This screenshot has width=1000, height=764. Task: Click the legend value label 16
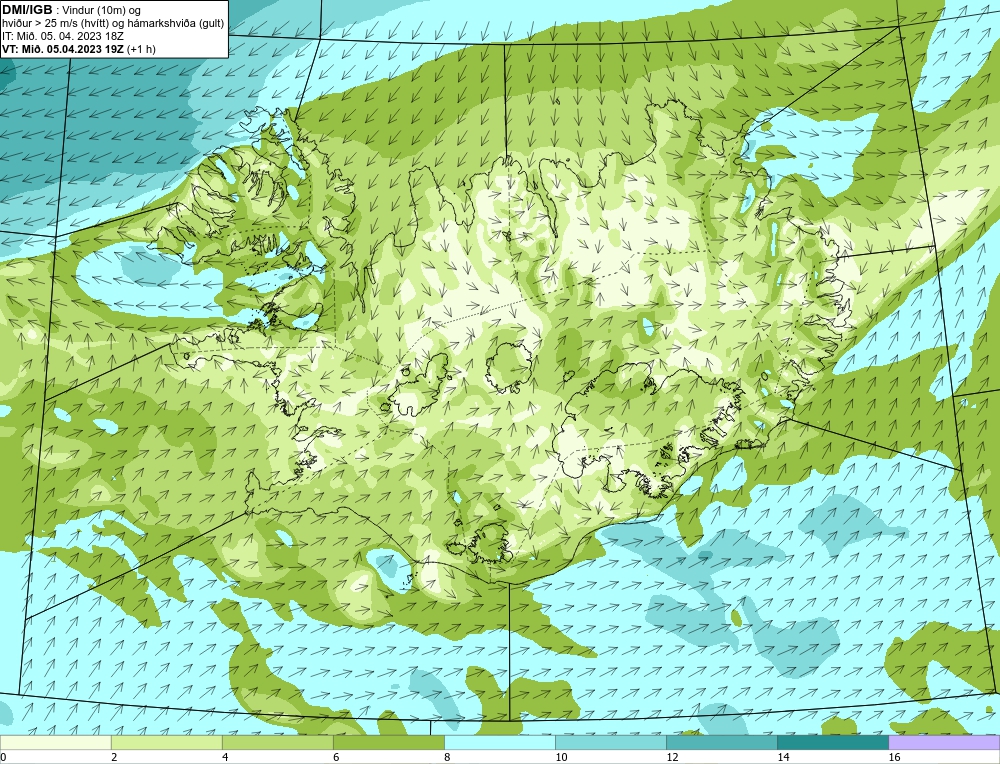click(894, 757)
